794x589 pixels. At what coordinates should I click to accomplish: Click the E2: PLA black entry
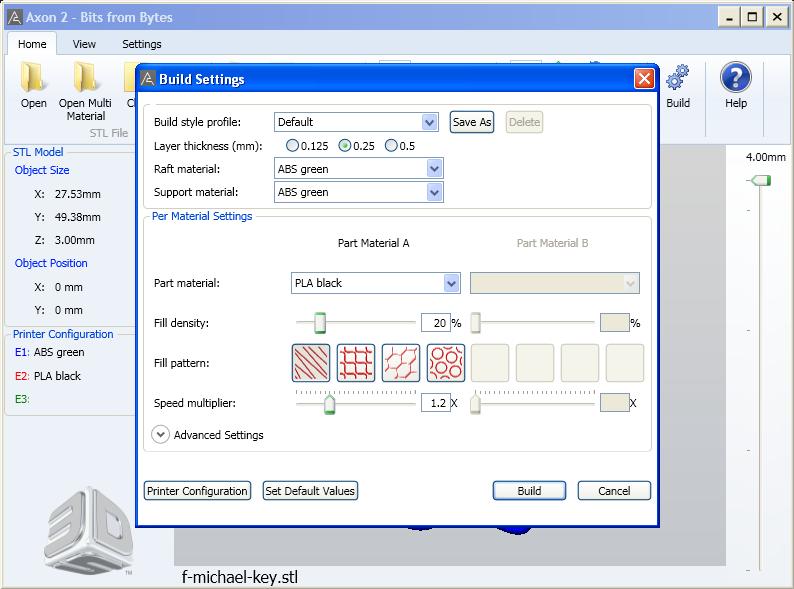(48, 376)
